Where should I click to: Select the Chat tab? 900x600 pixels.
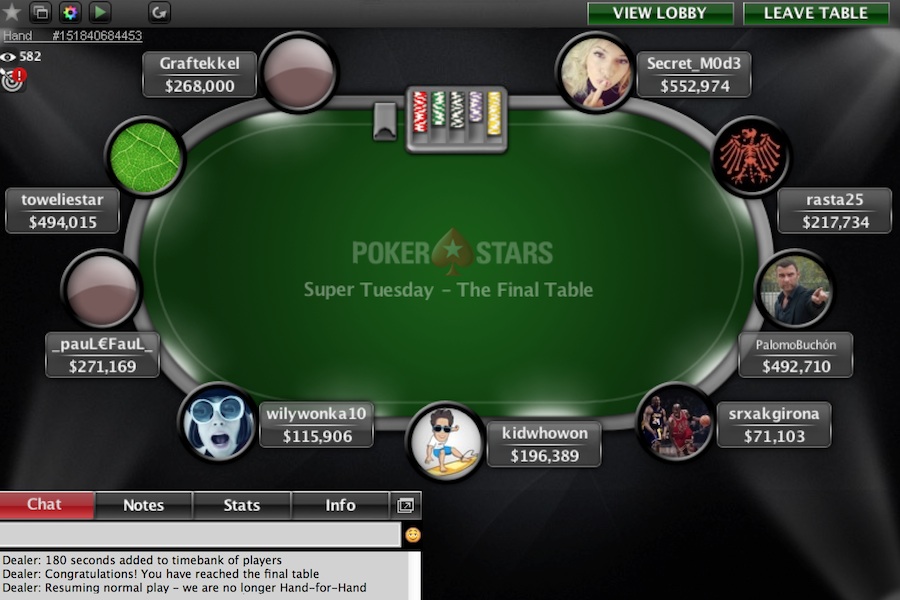click(46, 505)
